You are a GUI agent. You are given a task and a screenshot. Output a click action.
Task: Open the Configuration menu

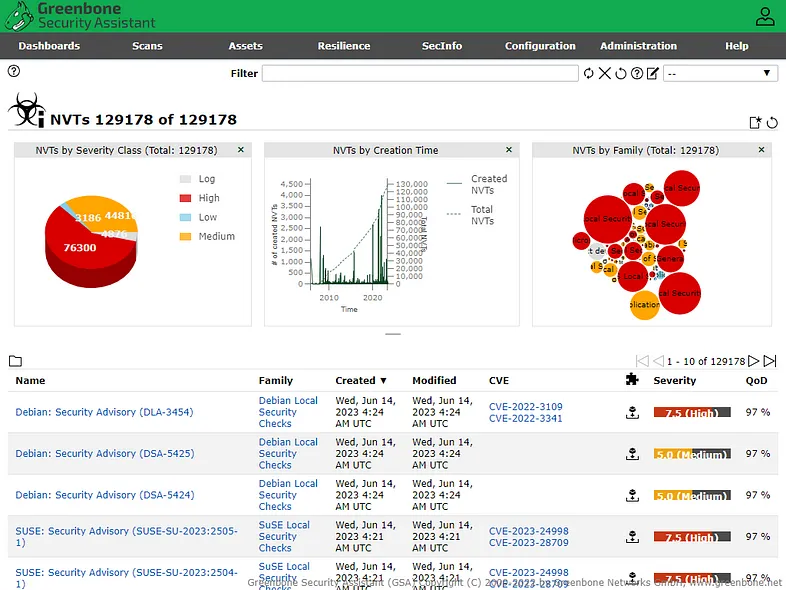point(540,46)
